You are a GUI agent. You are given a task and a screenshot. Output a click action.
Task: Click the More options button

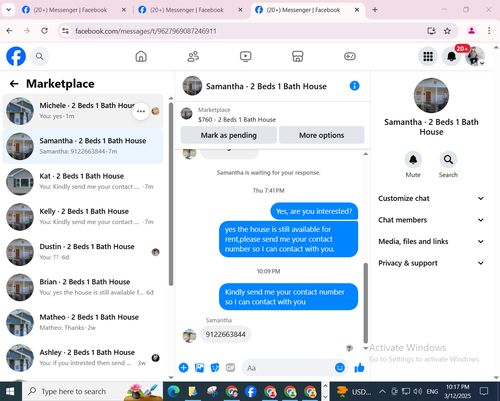pyautogui.click(x=321, y=135)
